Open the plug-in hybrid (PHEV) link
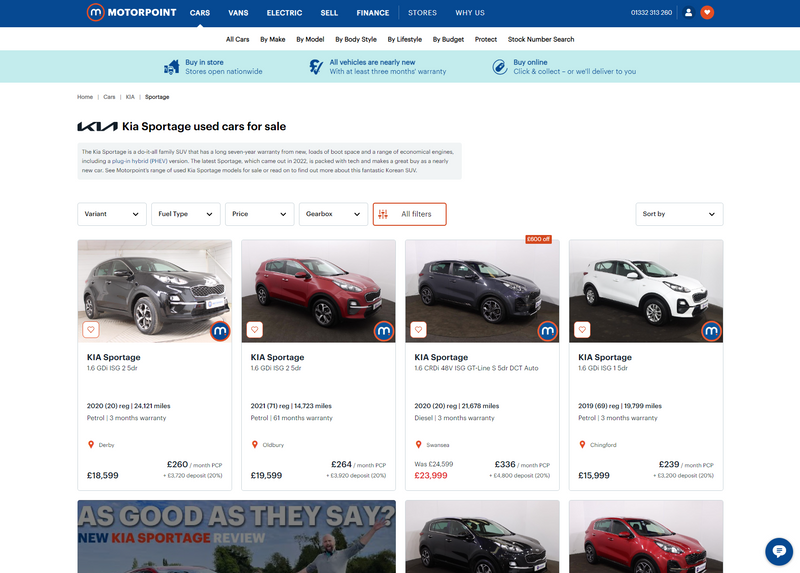 click(139, 161)
